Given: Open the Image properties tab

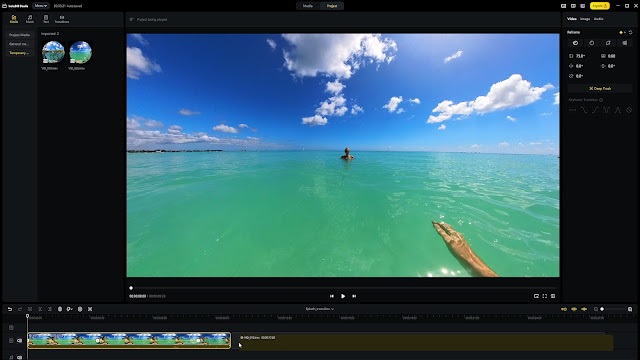Looking at the screenshot, I should coord(585,19).
